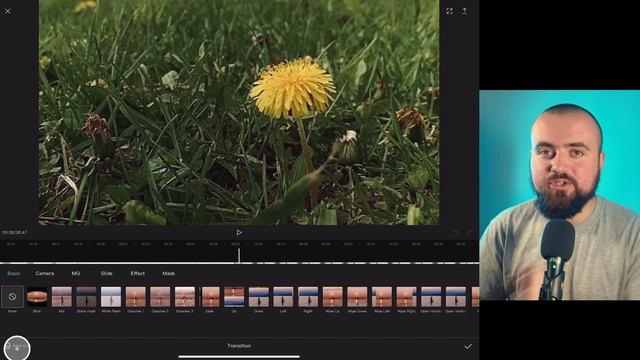Click the timeline ruler time marks
The height and width of the screenshot is (360, 640).
coord(239,244)
